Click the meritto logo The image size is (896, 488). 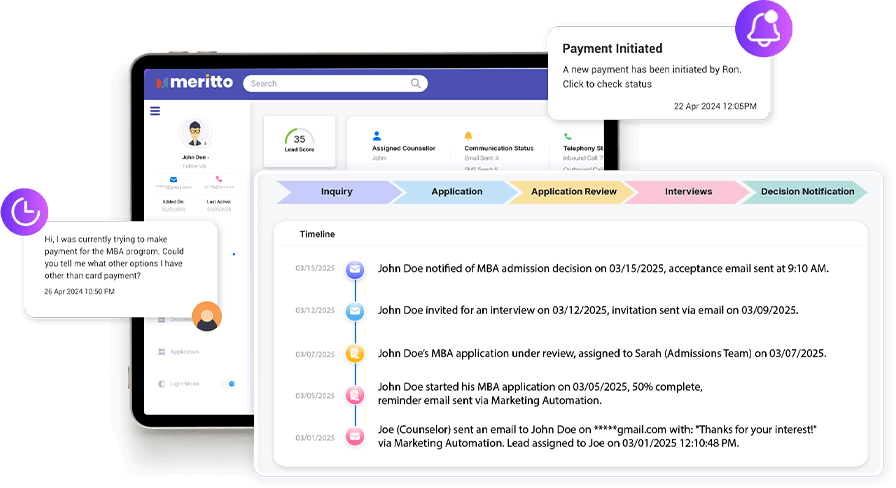(195, 82)
